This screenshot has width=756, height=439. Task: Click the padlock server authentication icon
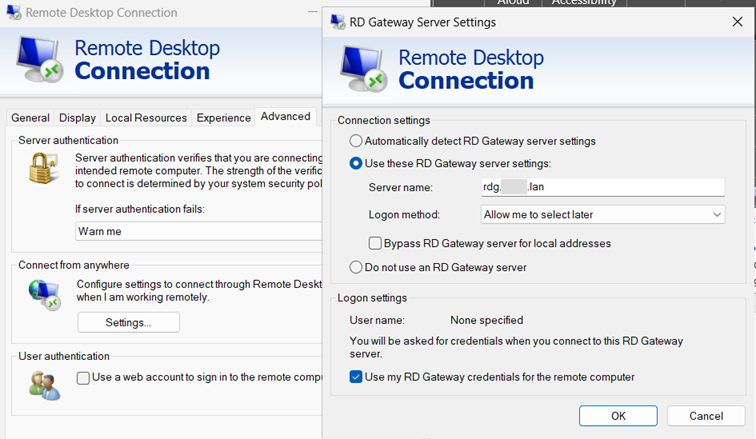[43, 168]
